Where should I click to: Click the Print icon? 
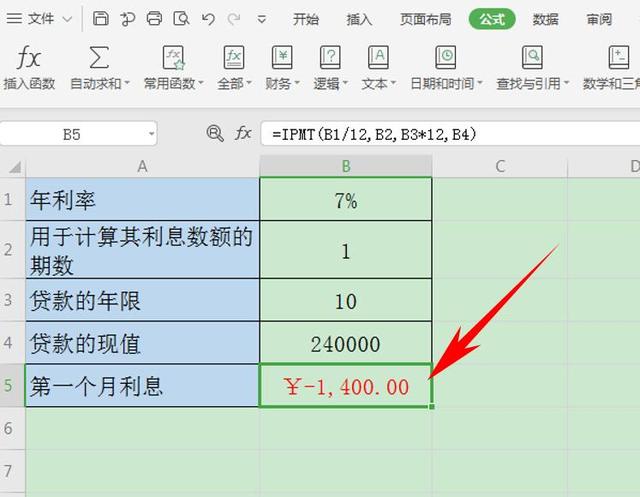(x=154, y=19)
